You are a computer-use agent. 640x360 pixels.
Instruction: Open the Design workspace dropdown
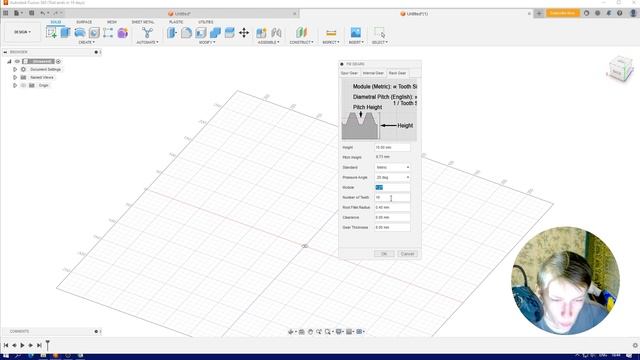(x=22, y=32)
